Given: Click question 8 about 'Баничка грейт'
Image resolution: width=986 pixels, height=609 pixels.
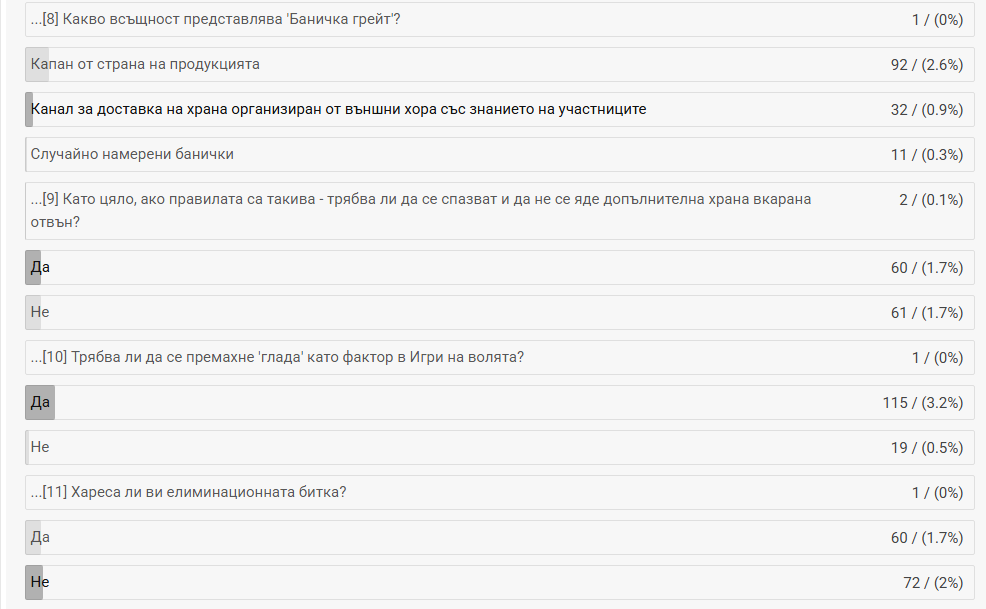Looking at the screenshot, I should coord(216,19).
